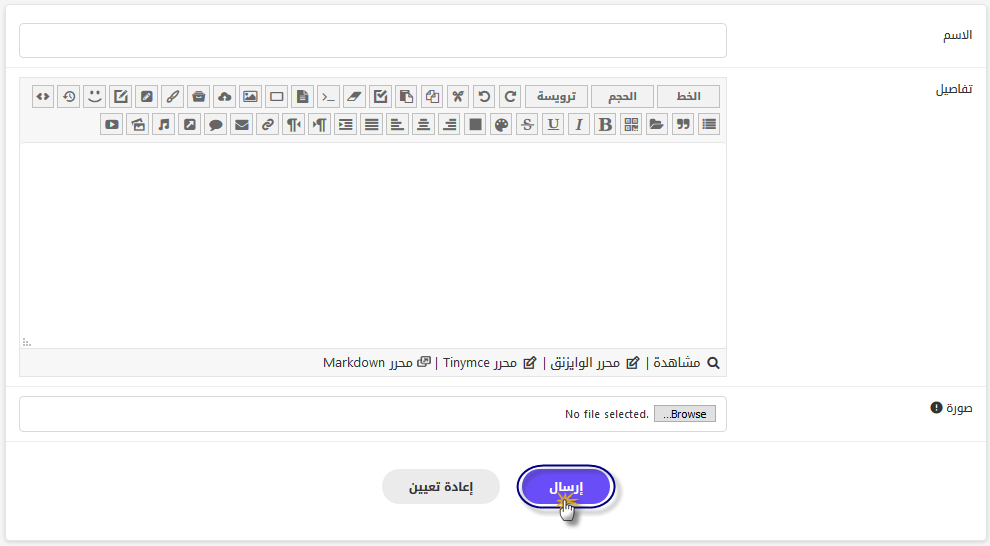Click the indent icon

pyautogui.click(x=345, y=124)
